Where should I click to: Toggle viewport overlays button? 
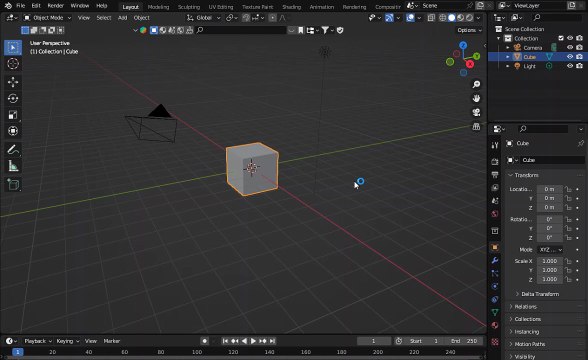coord(410,18)
